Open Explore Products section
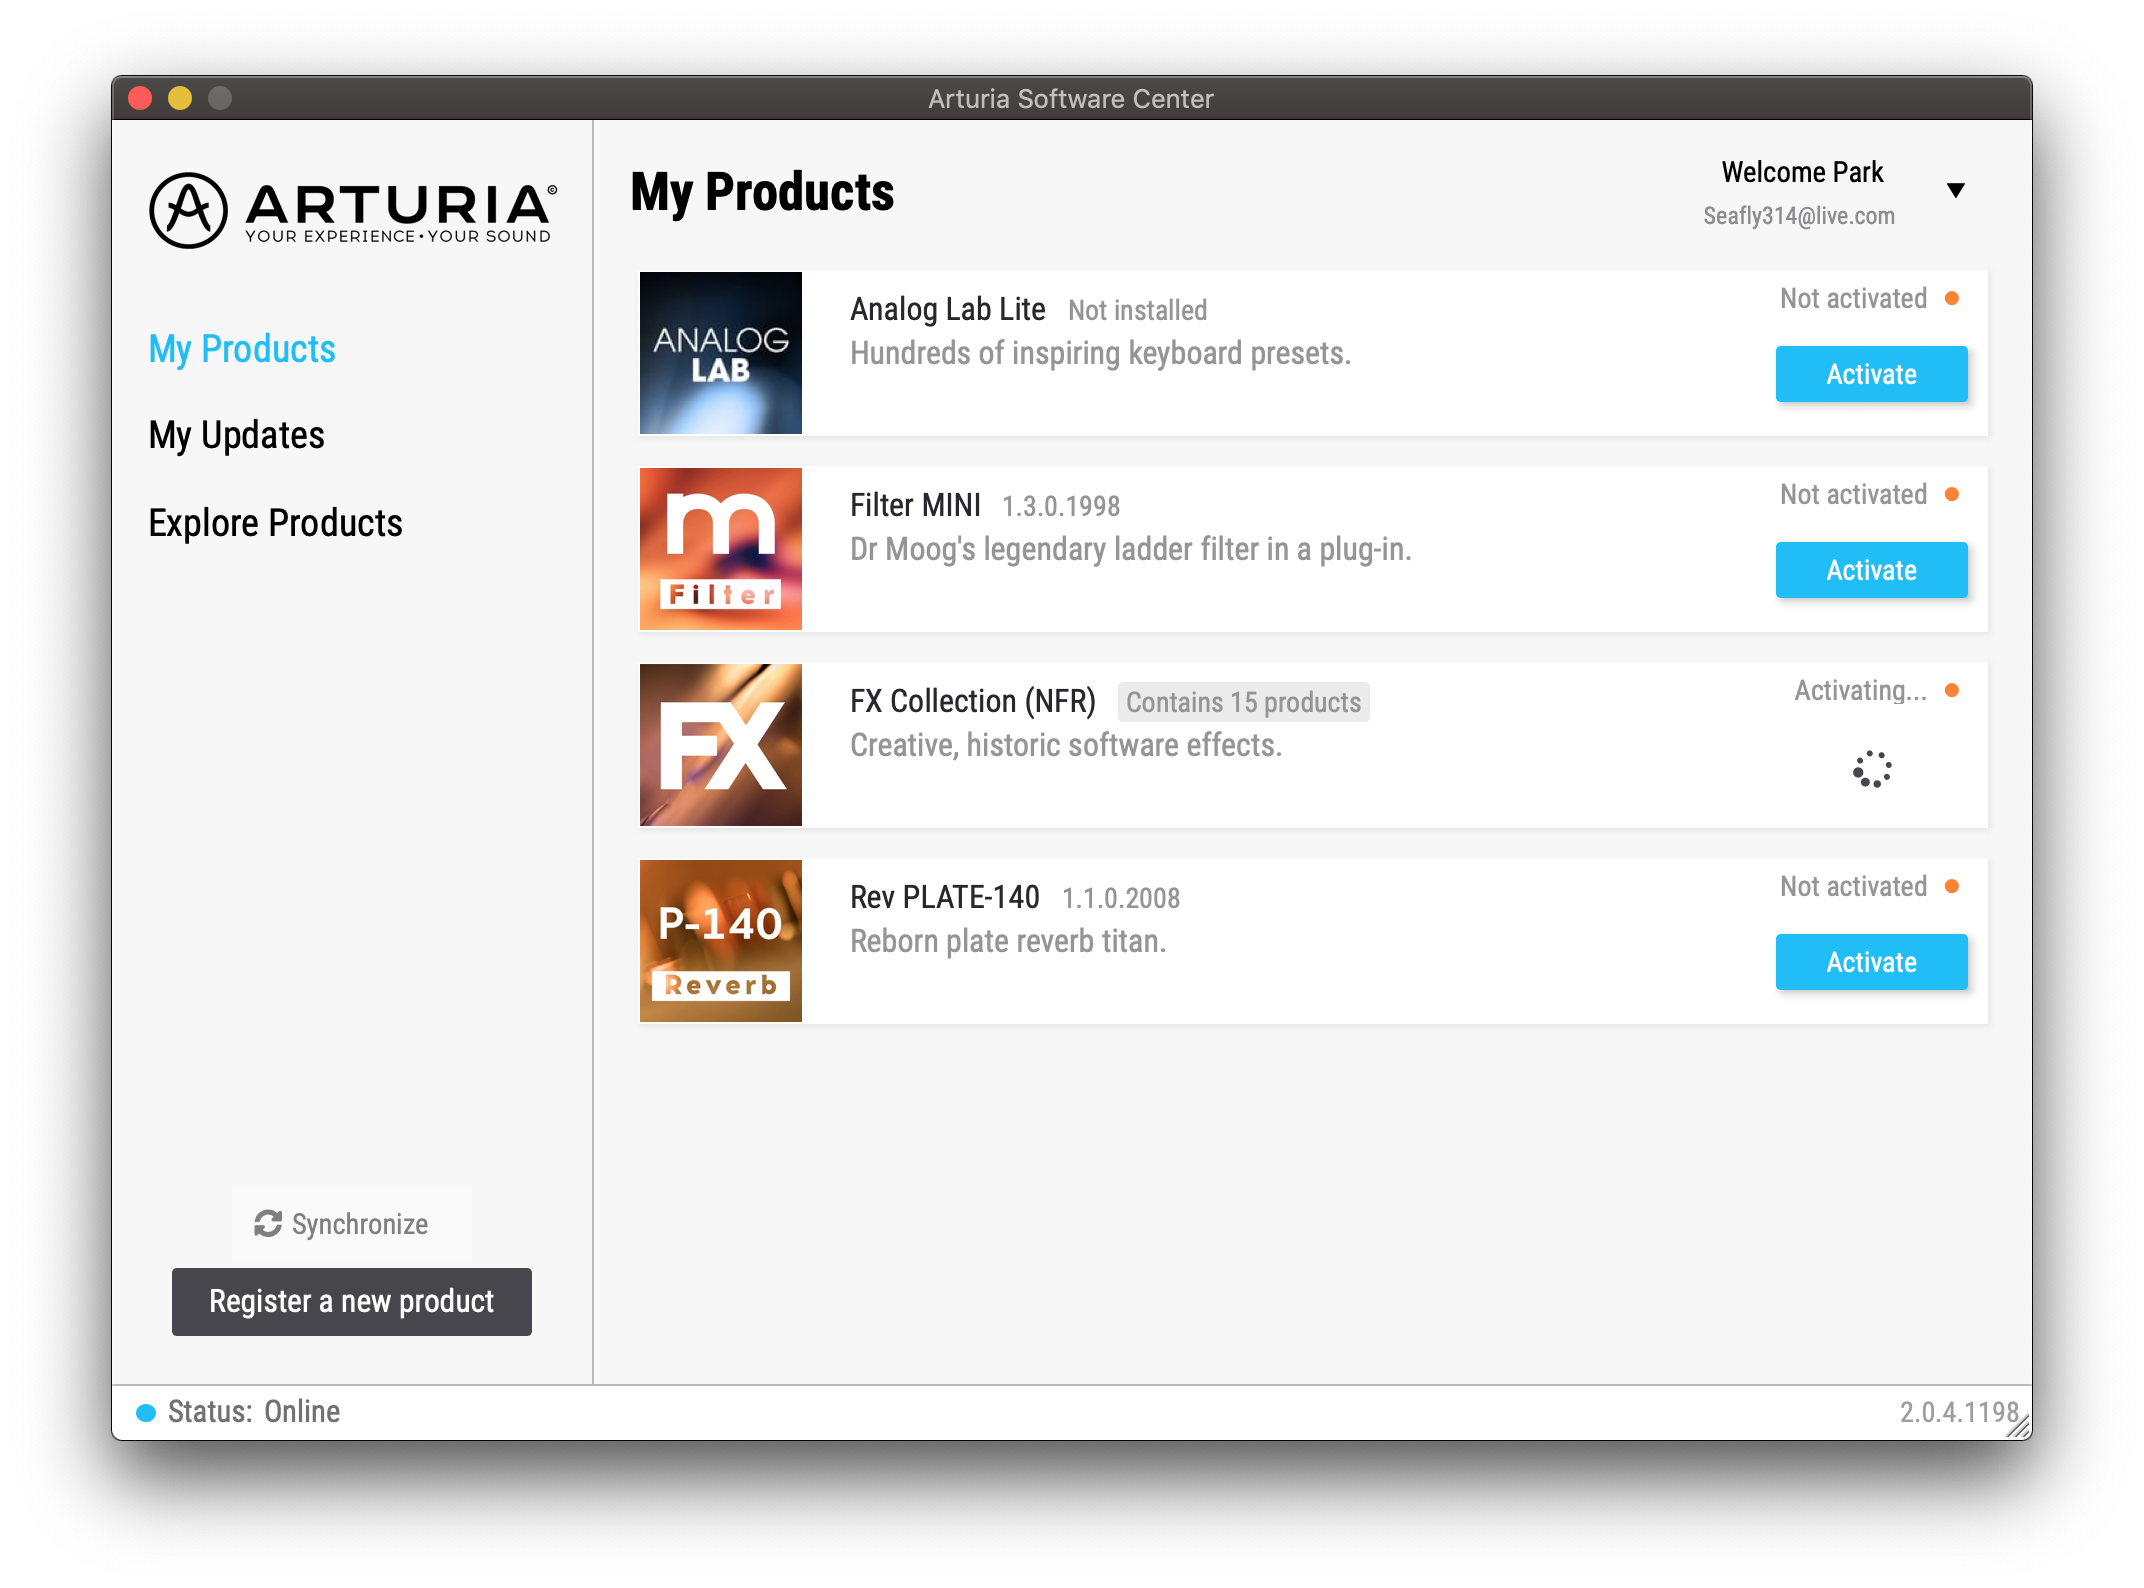Viewport: 2144px width, 1588px height. [275, 523]
